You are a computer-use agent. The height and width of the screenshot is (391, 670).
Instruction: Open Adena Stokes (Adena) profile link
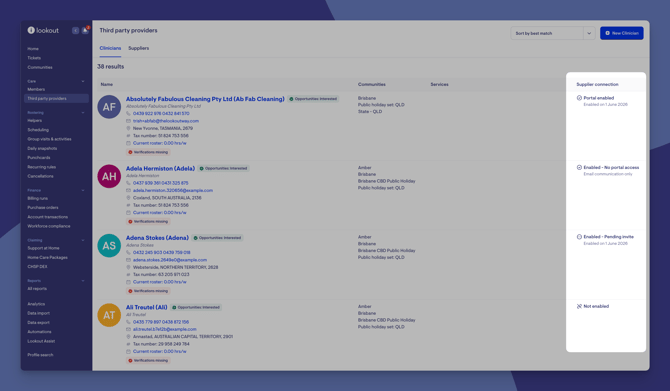(x=157, y=238)
